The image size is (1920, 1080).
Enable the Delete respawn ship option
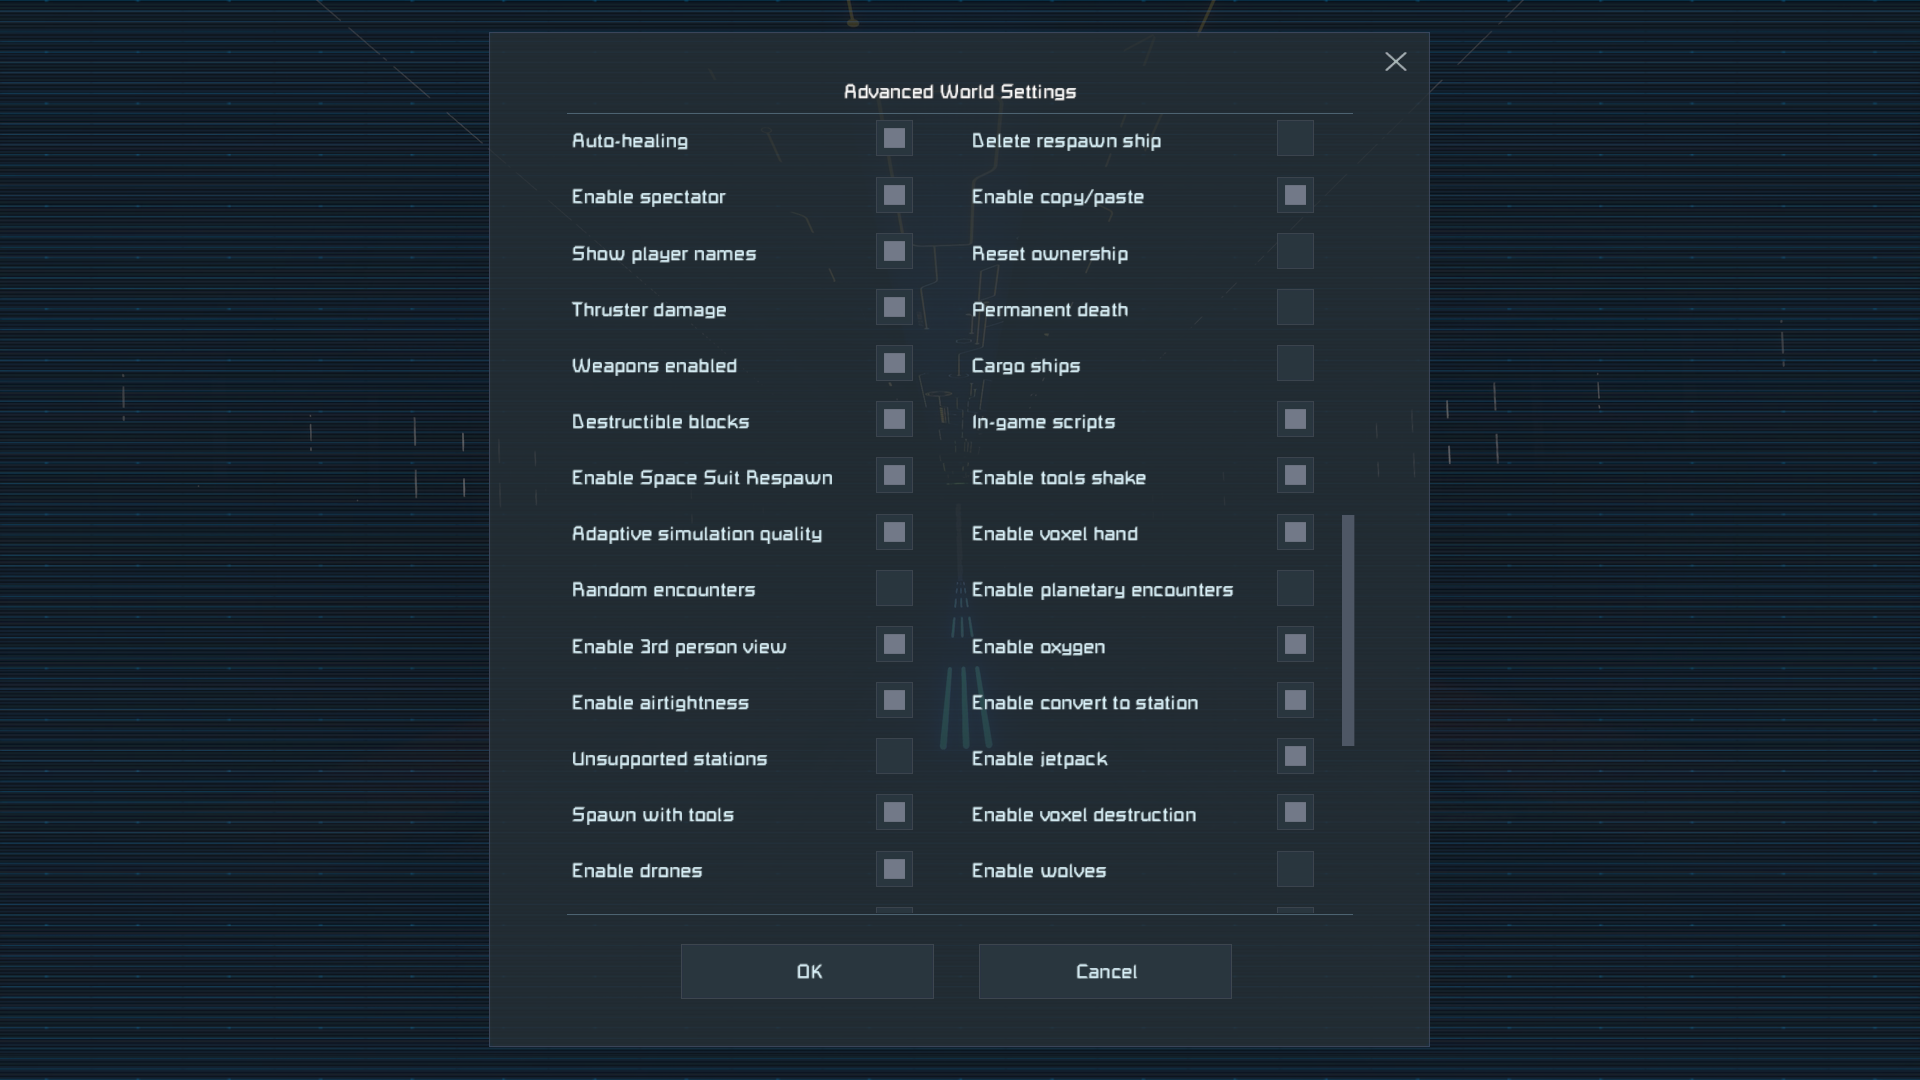(x=1295, y=139)
